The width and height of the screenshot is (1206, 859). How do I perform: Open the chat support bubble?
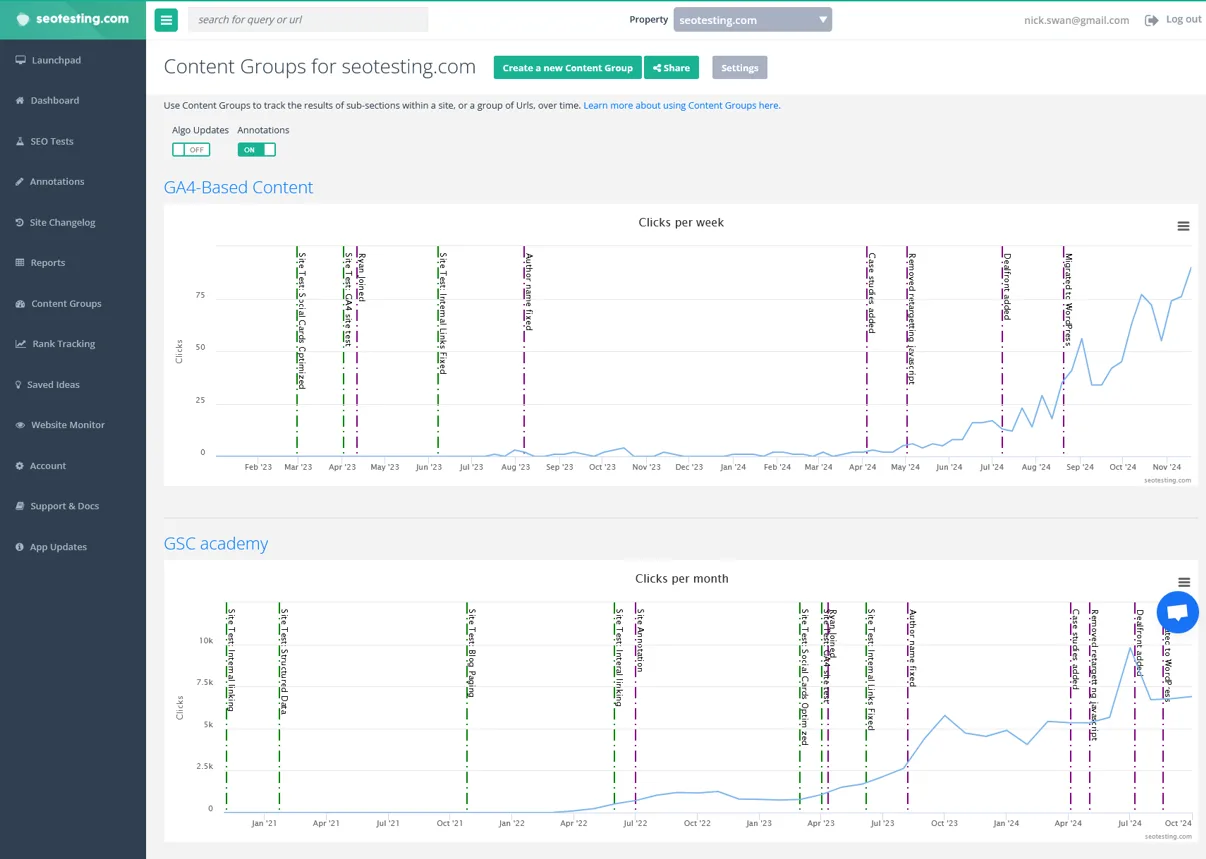[1177, 612]
